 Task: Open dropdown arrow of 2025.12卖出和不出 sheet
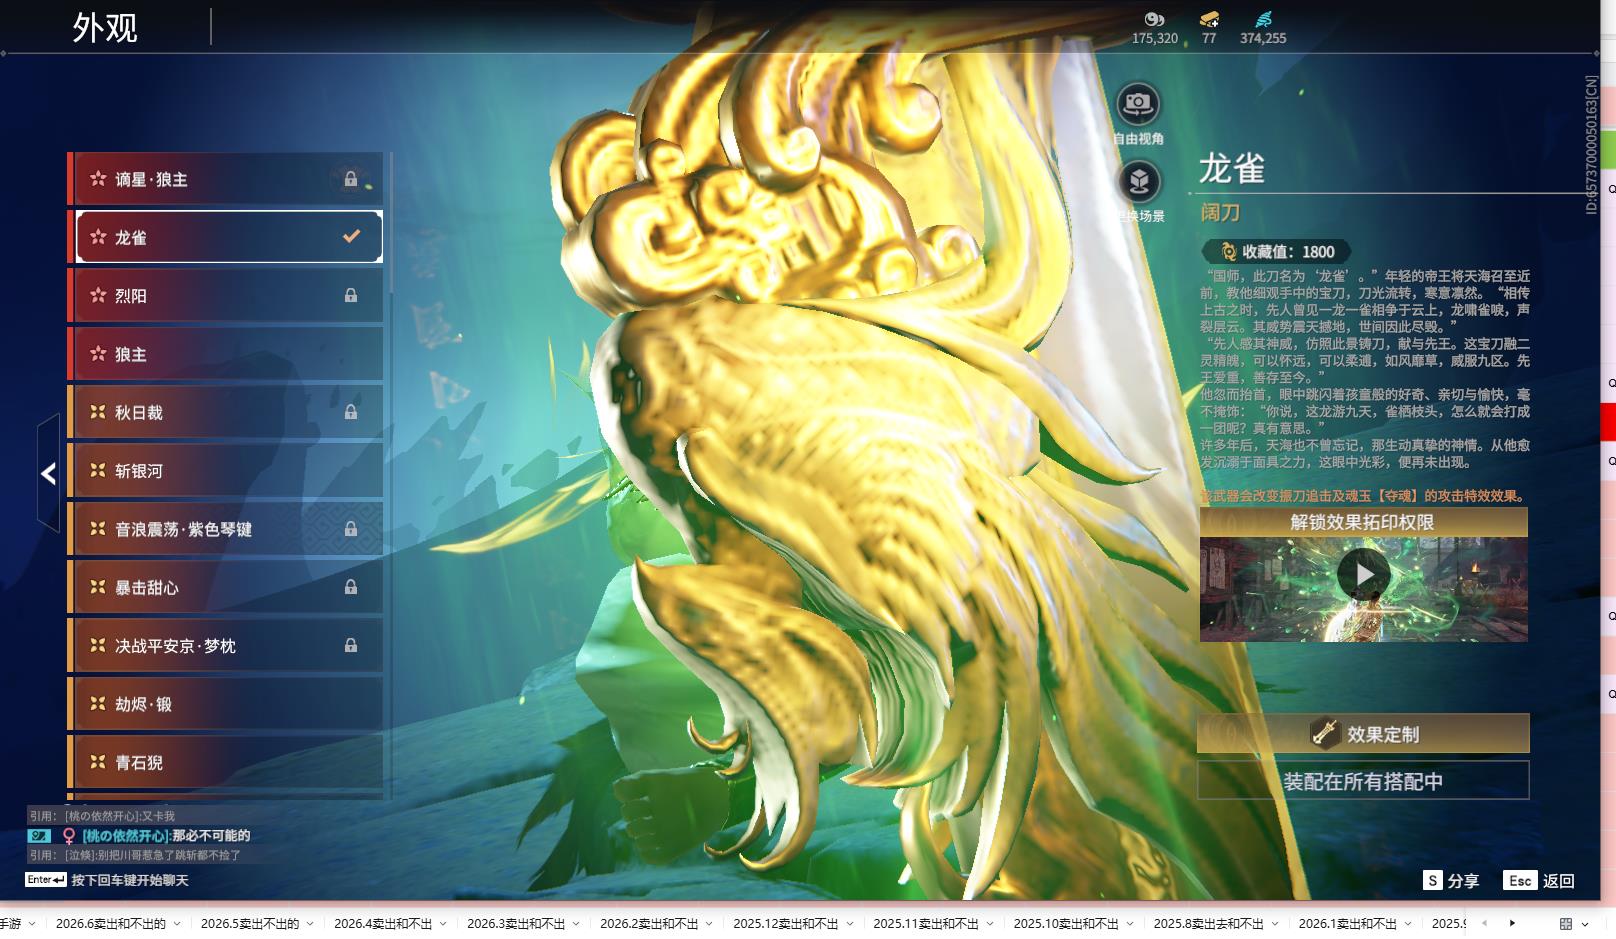tap(849, 924)
